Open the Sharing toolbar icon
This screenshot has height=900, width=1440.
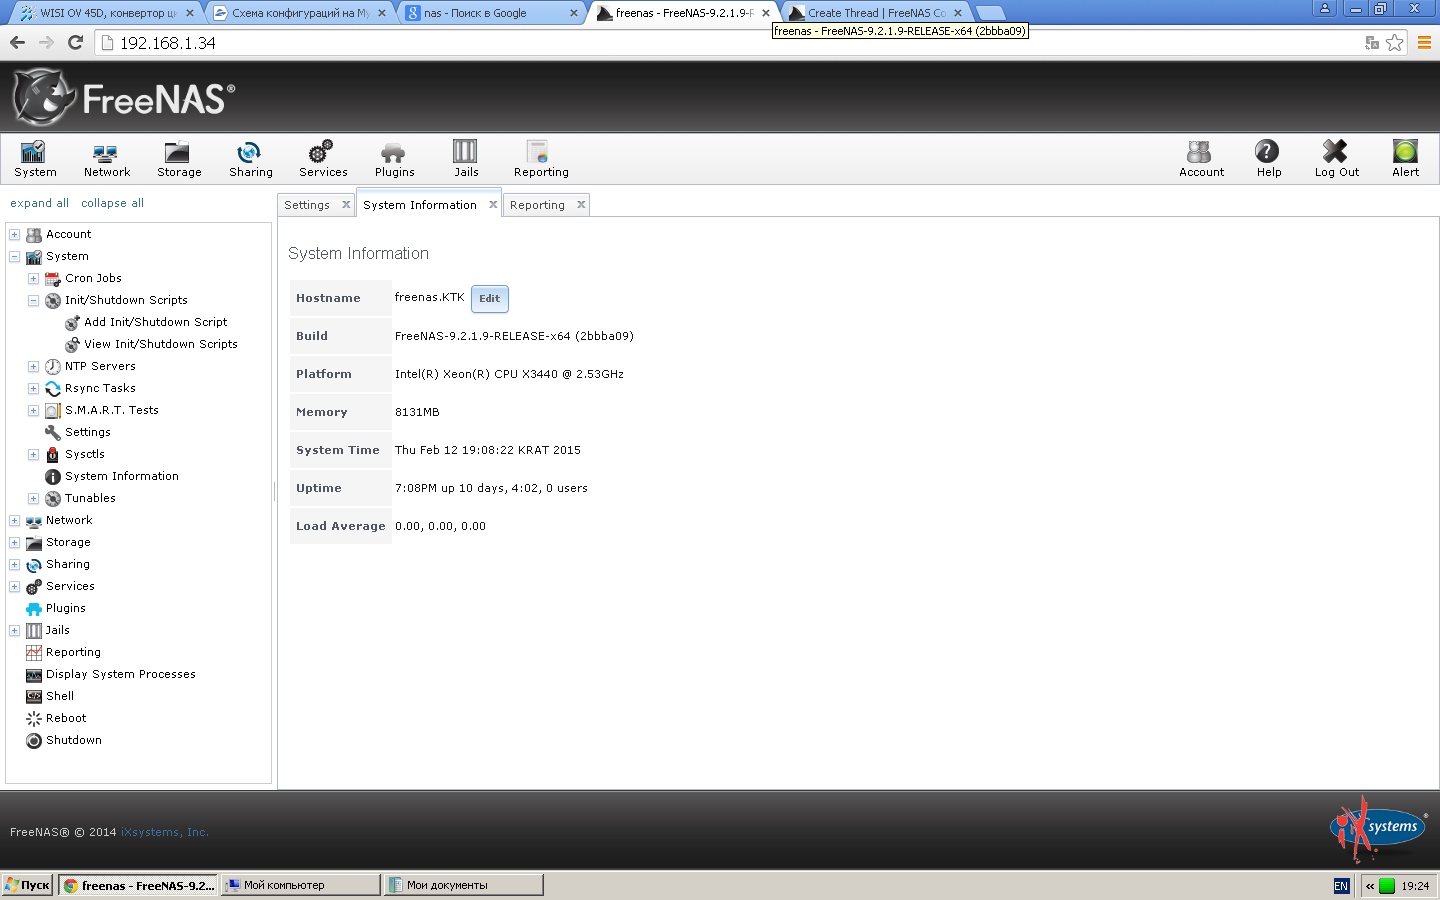click(x=250, y=159)
